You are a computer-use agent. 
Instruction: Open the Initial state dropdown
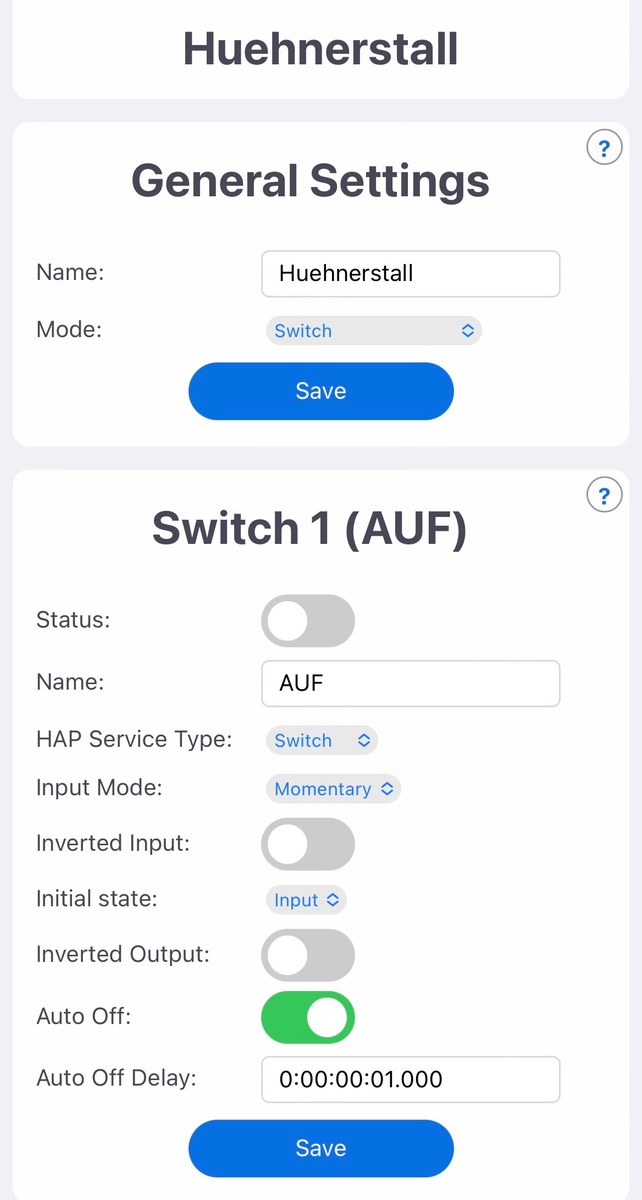coord(306,900)
